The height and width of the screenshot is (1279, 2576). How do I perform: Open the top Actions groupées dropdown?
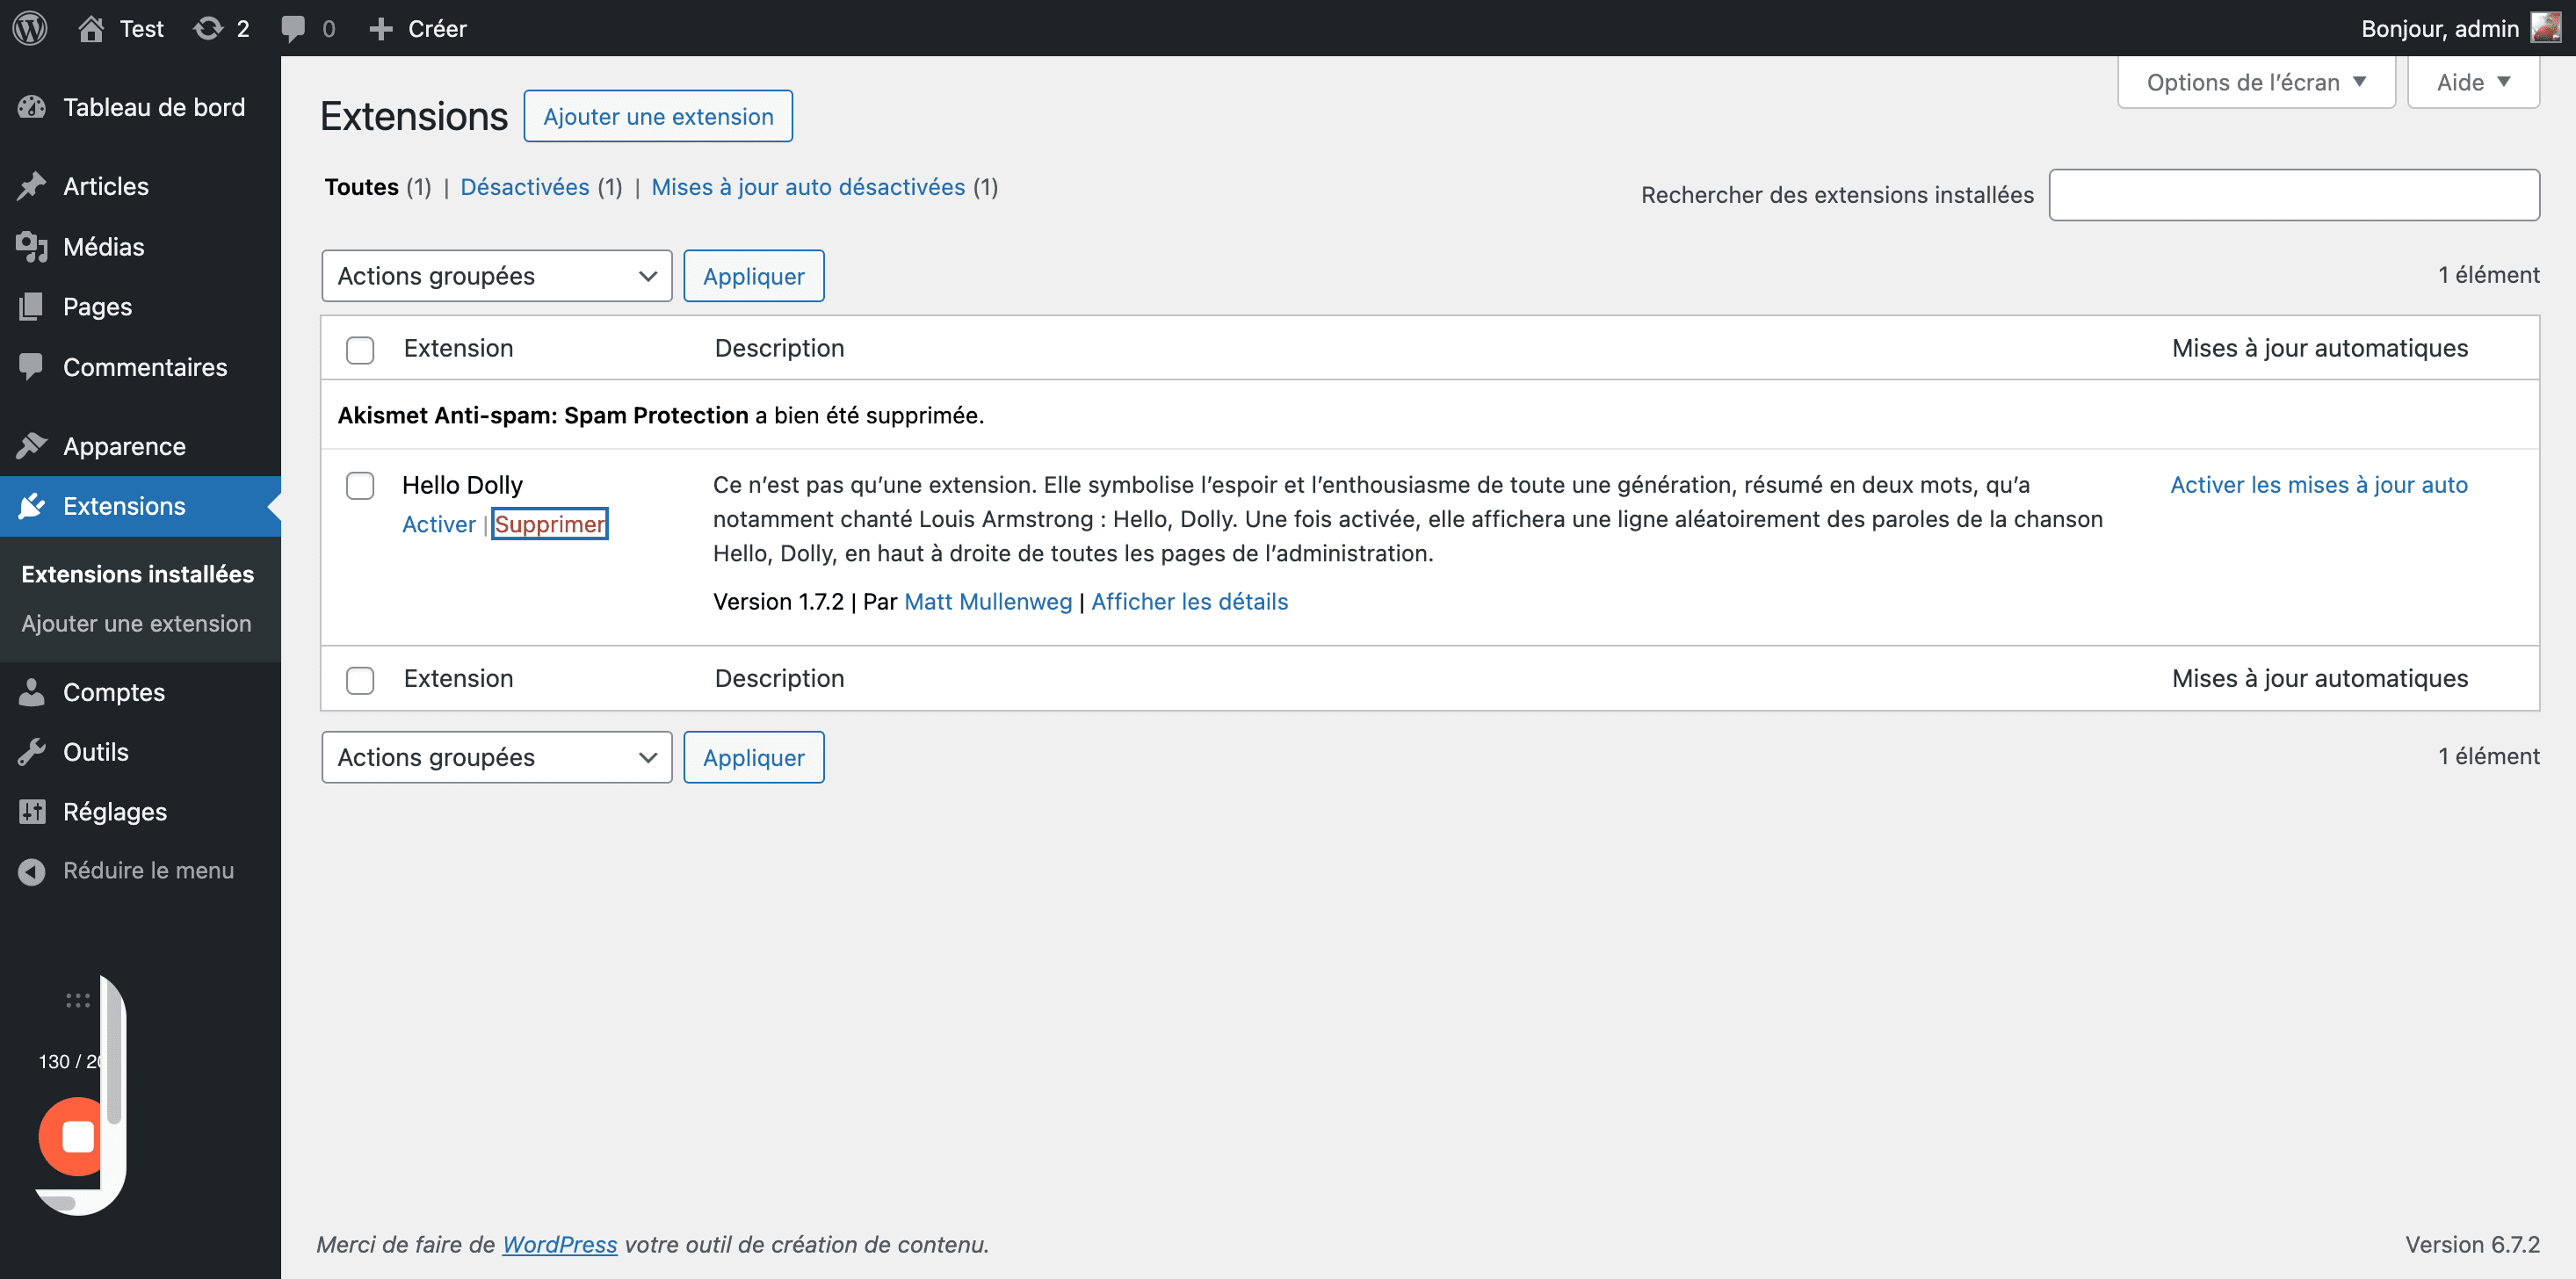pyautogui.click(x=497, y=276)
